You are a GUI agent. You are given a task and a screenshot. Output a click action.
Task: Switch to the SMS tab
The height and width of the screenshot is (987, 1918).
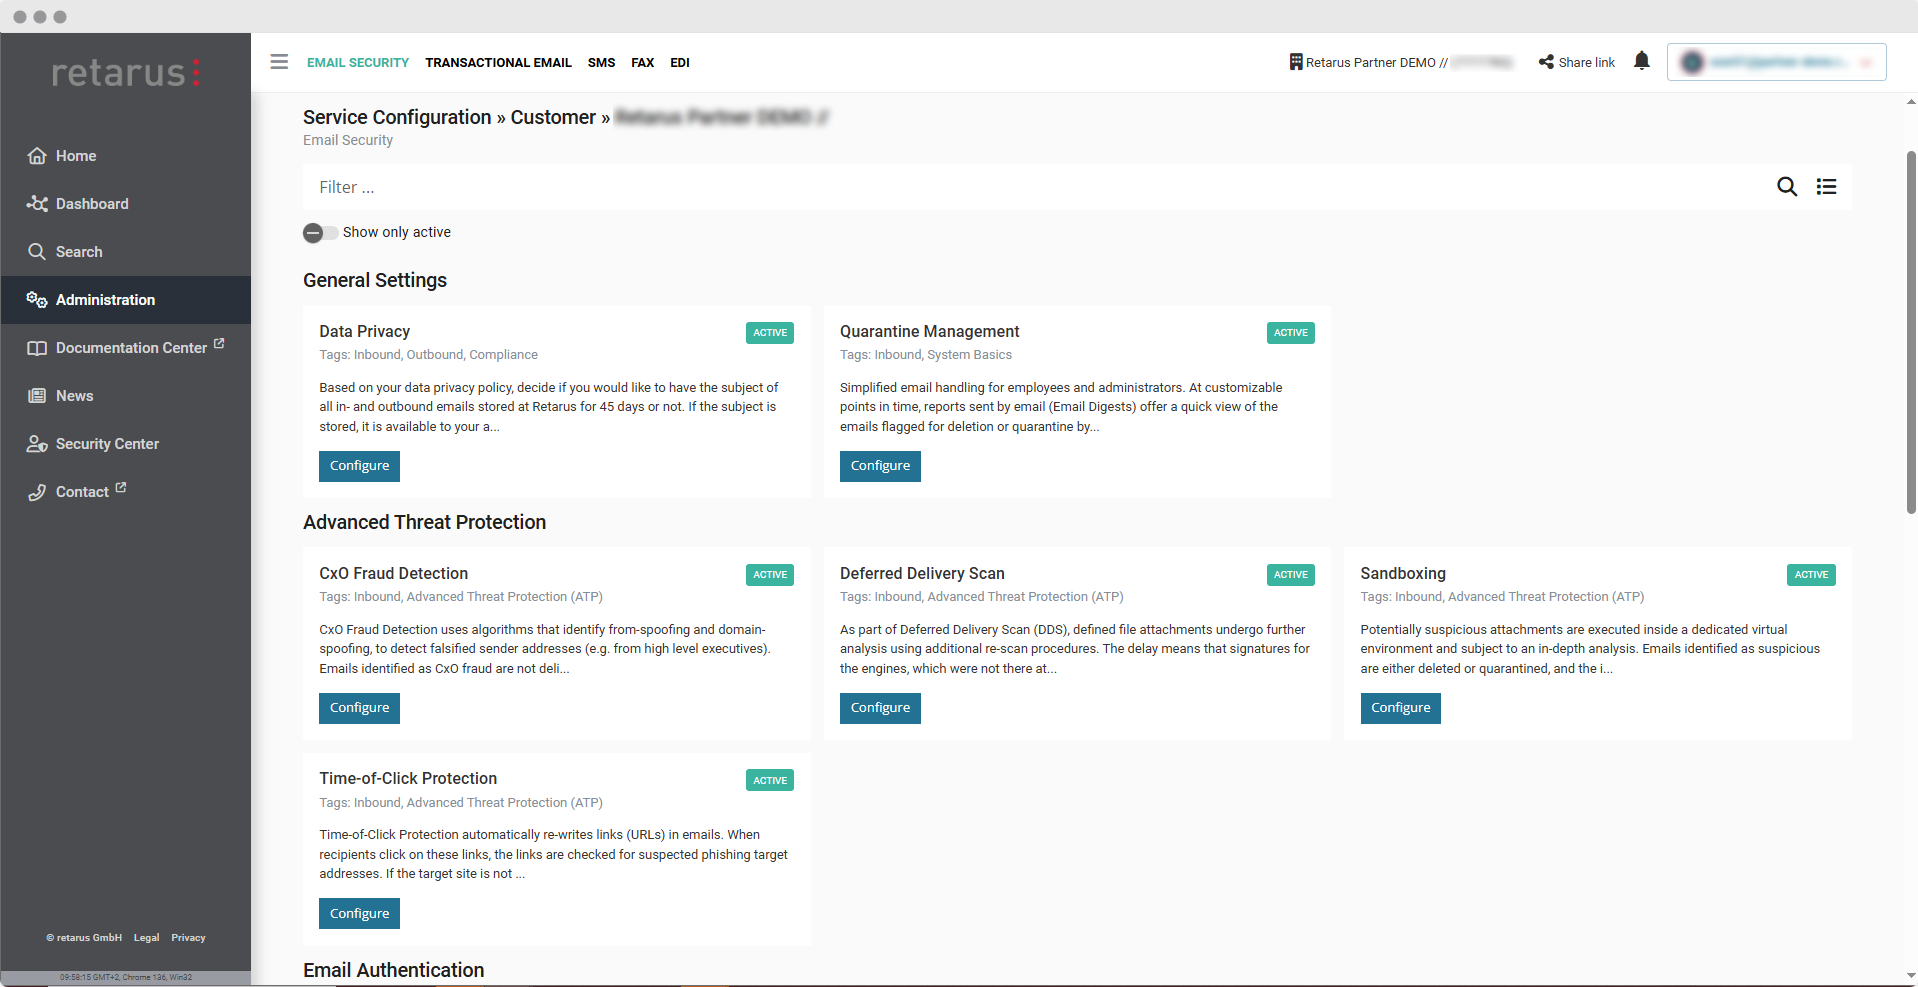(601, 62)
